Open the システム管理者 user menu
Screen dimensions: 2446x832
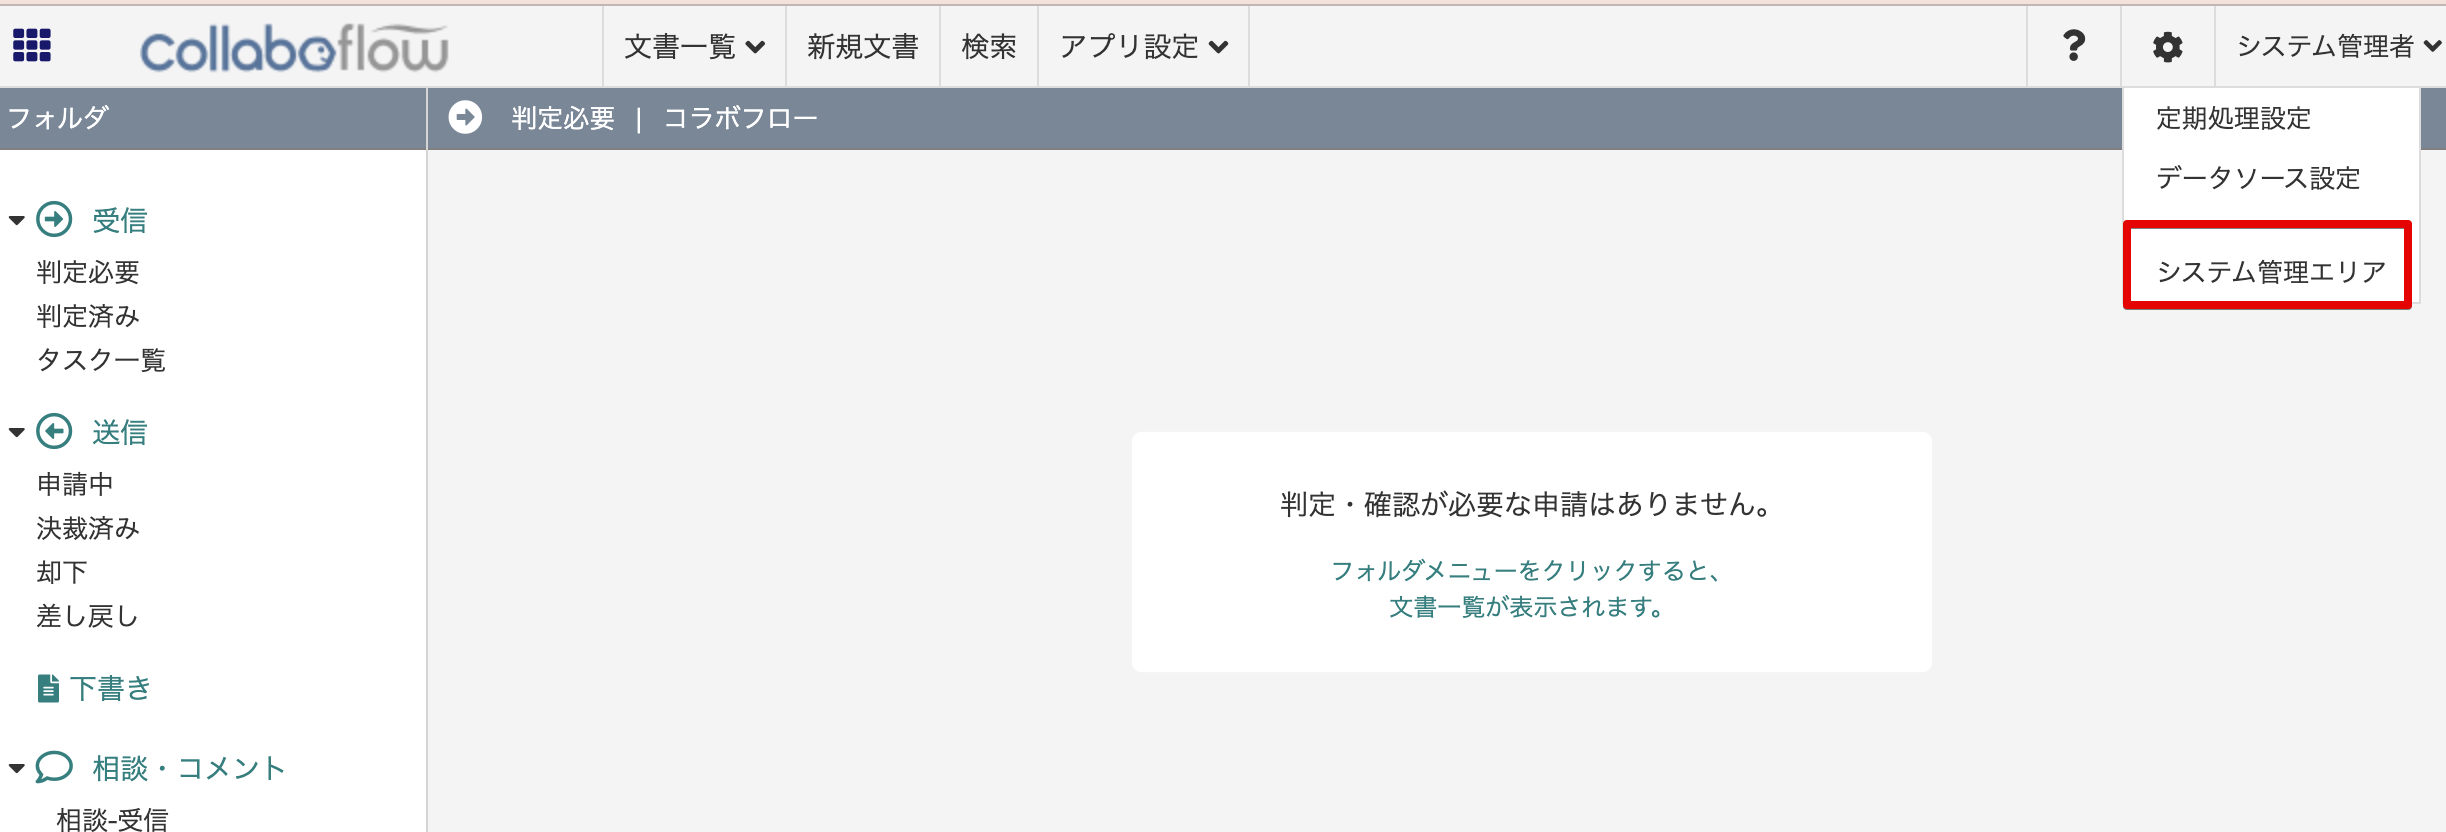pos(2335,47)
